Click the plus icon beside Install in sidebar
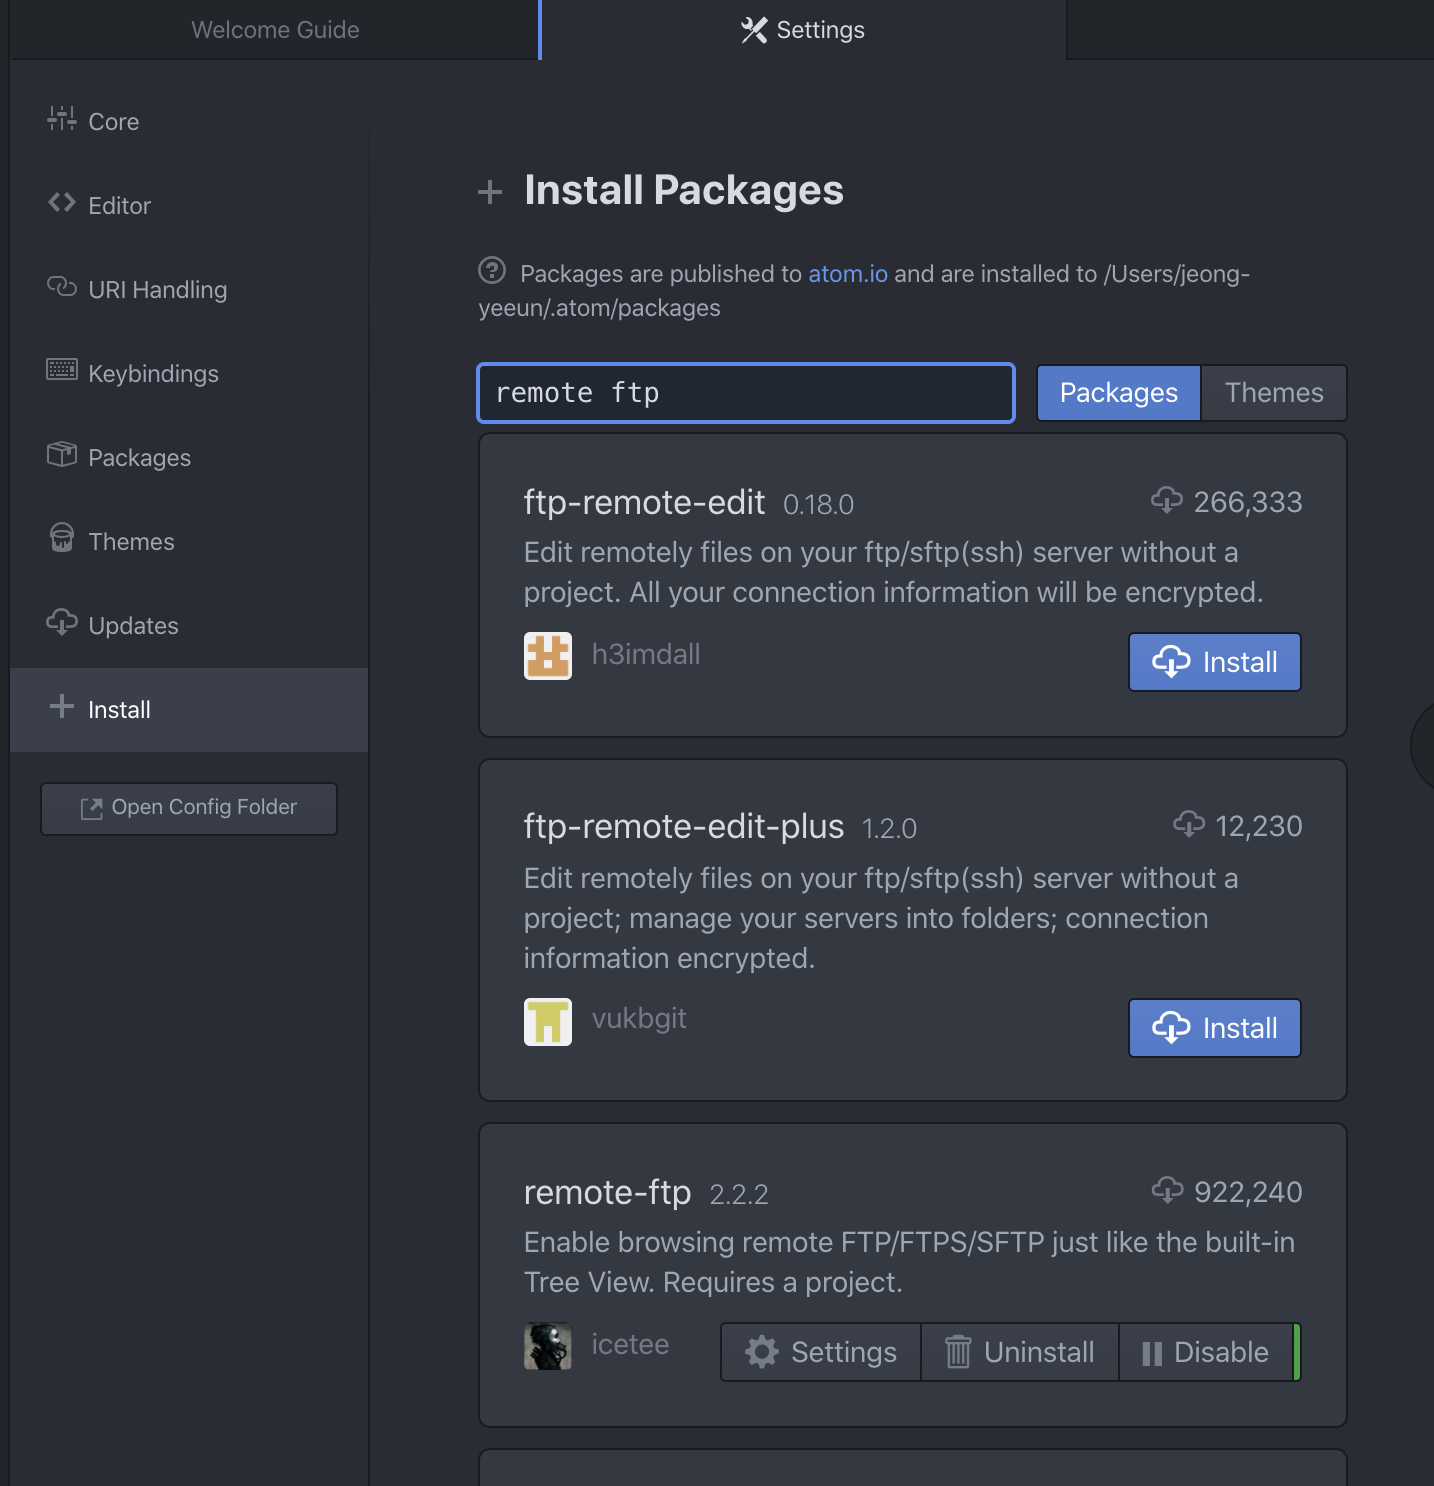1434x1486 pixels. (x=61, y=706)
